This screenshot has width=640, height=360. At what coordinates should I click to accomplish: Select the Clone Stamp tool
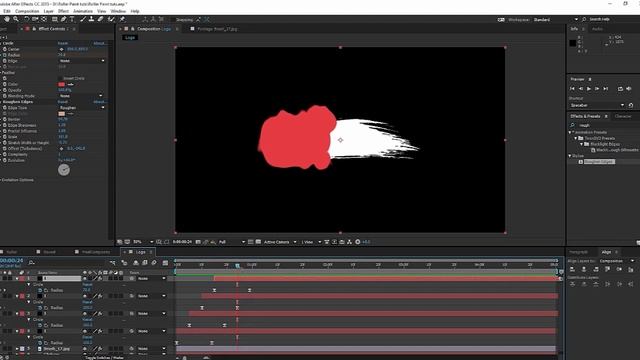coord(91,19)
